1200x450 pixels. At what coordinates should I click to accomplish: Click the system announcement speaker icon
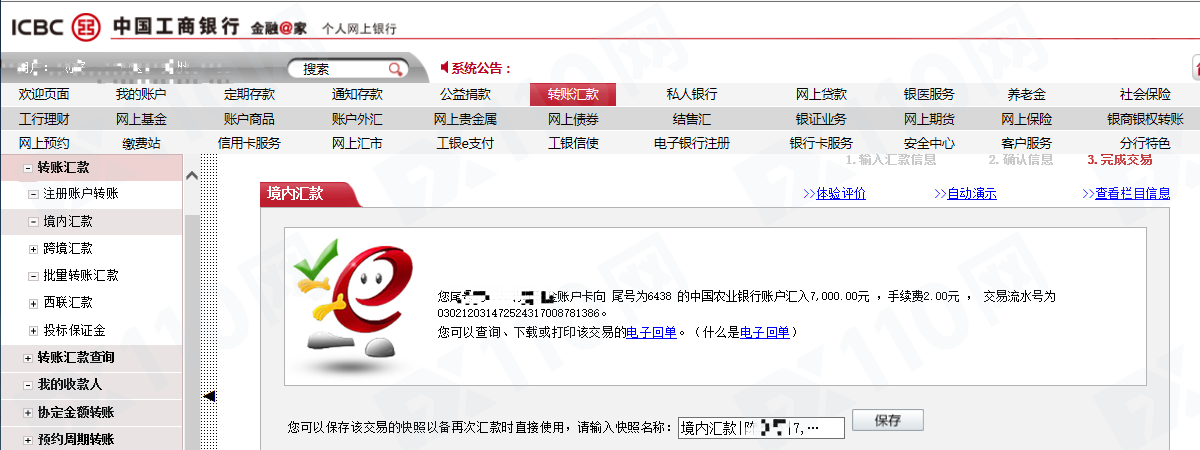pos(445,68)
